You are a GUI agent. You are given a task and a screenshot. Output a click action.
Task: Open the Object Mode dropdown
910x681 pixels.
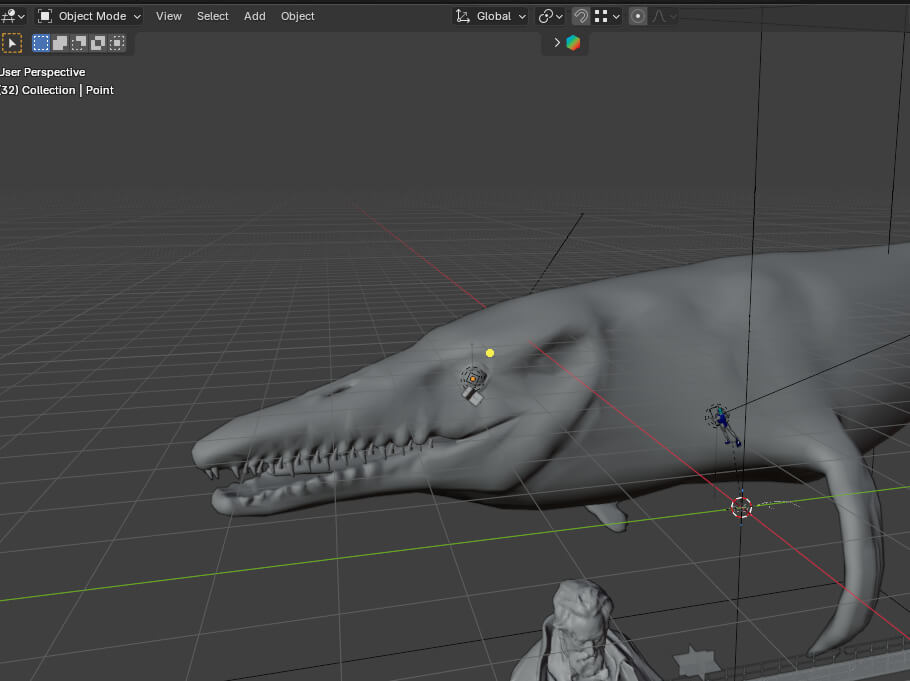coord(89,16)
